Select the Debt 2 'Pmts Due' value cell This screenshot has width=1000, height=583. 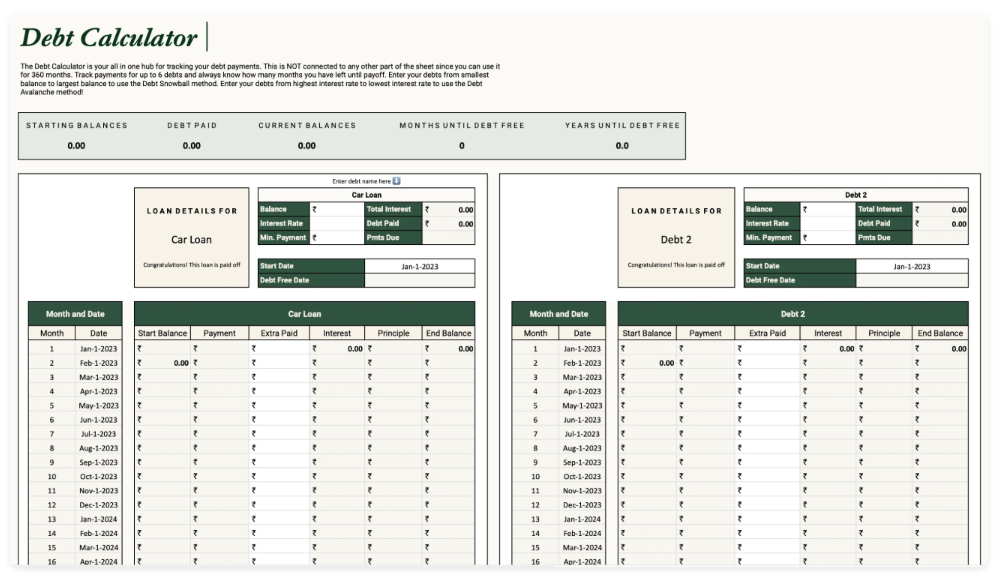[940, 238]
